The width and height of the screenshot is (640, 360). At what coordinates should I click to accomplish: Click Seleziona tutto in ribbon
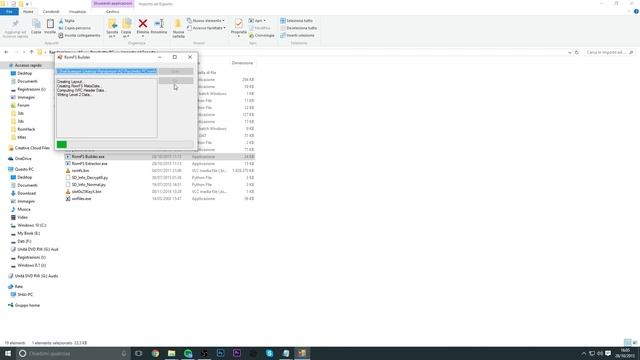[296, 21]
